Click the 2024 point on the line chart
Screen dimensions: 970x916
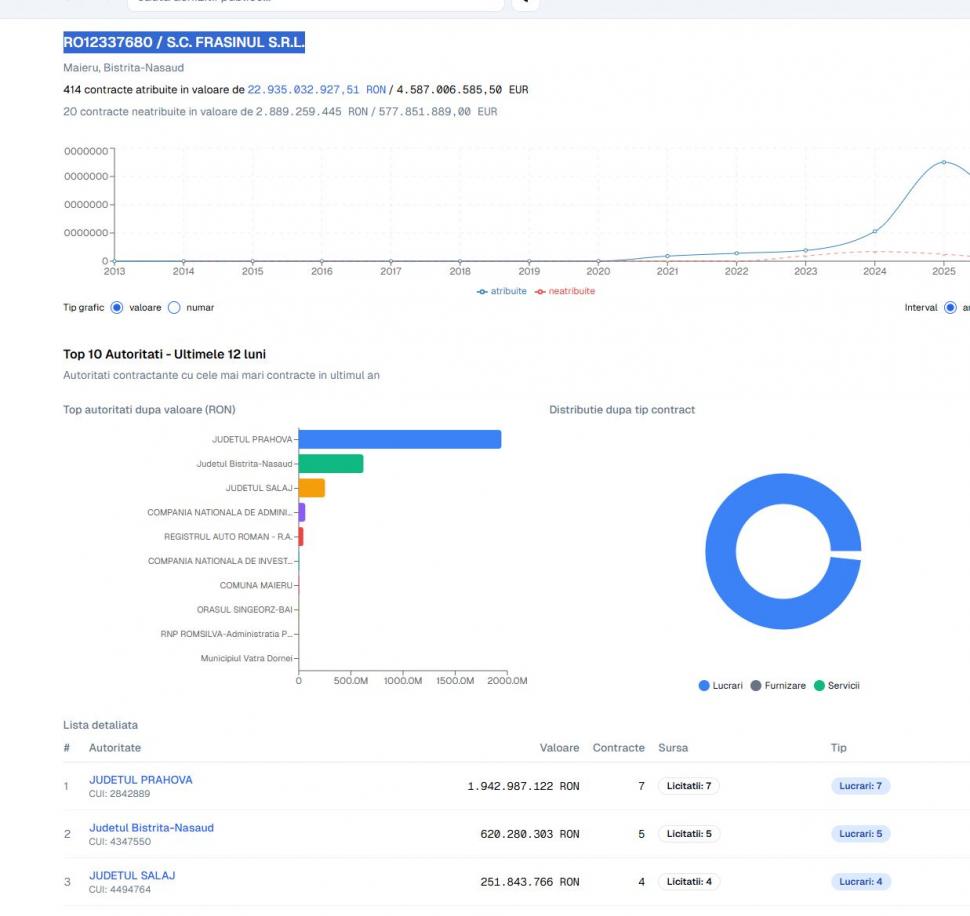[x=875, y=231]
